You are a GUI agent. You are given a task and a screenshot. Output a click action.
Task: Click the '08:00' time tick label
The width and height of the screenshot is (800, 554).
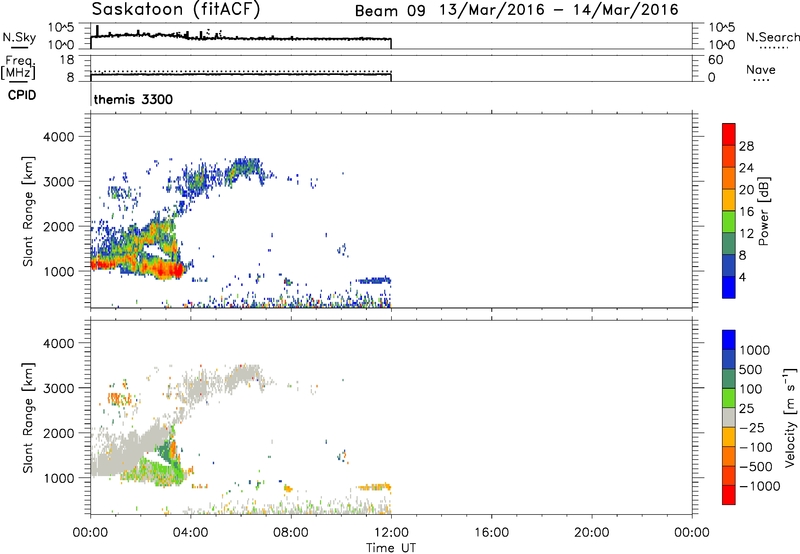[291, 533]
